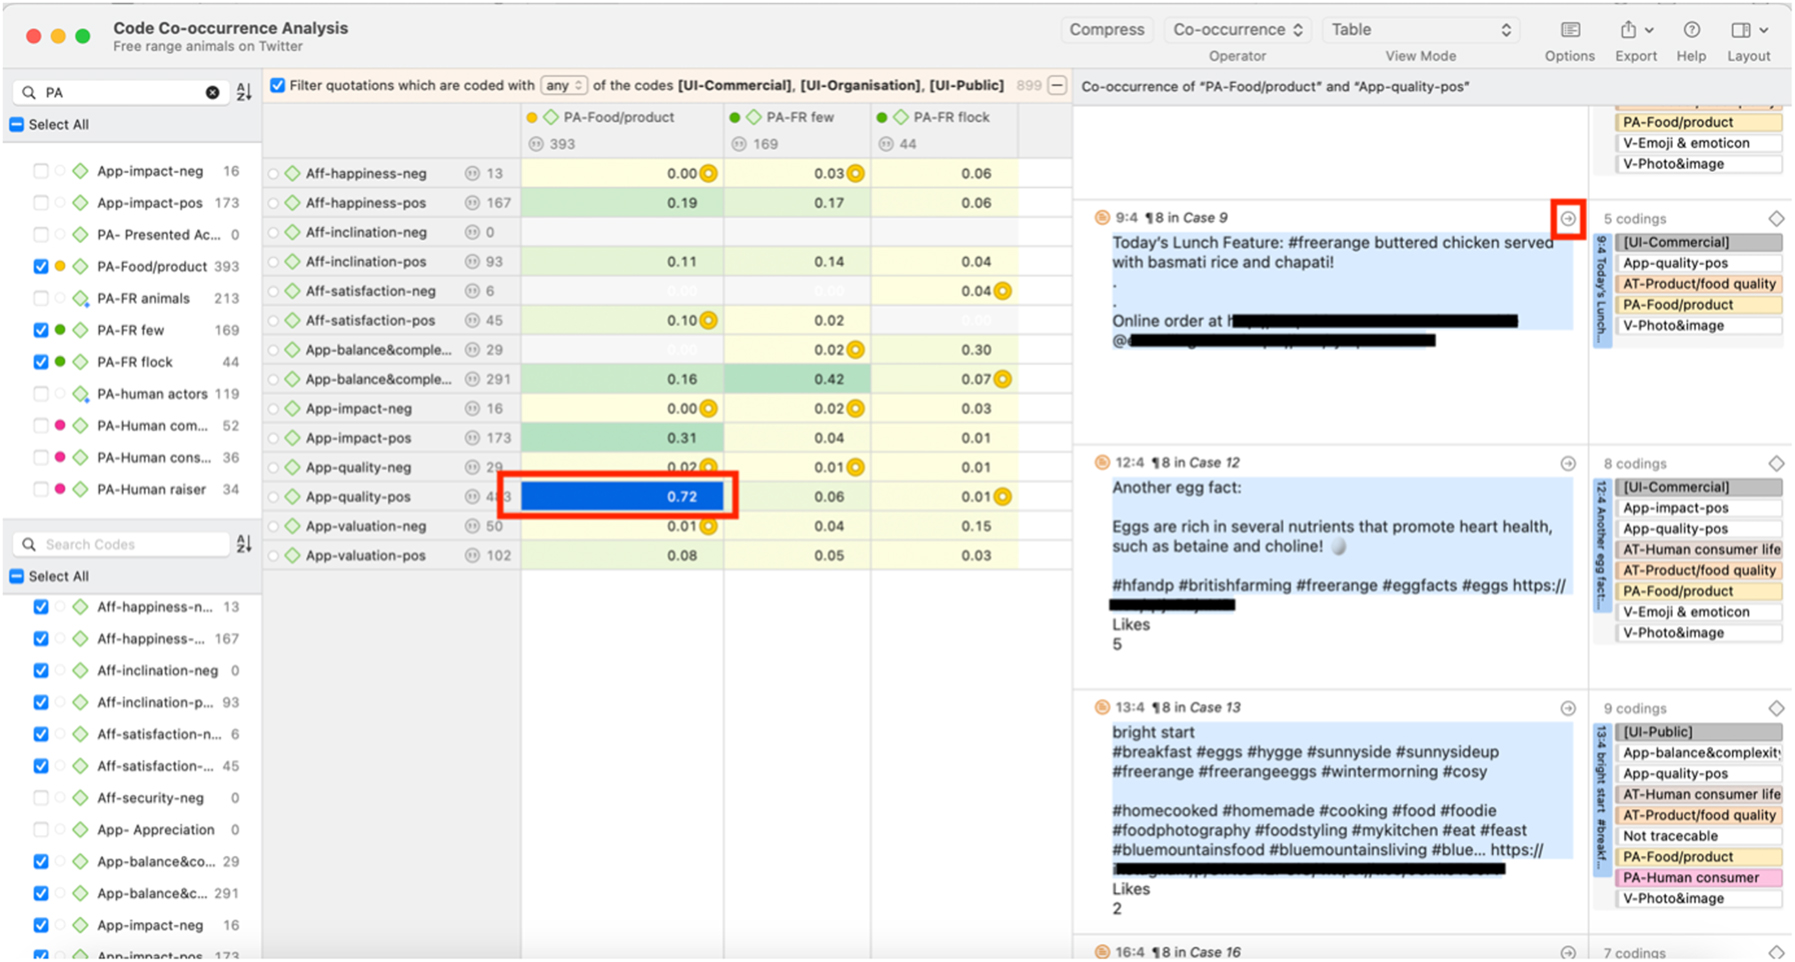Click the yellow color dot beside PA-Food/product
This screenshot has height=962, width=1795.
pyautogui.click(x=60, y=266)
